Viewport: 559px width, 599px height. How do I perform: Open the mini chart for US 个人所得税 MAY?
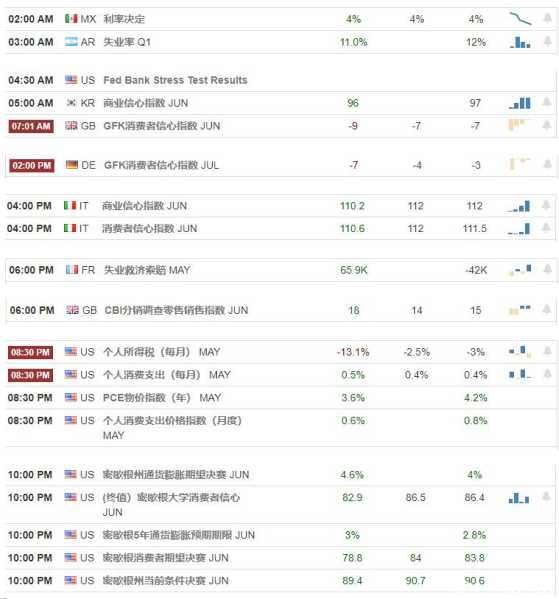[520, 352]
